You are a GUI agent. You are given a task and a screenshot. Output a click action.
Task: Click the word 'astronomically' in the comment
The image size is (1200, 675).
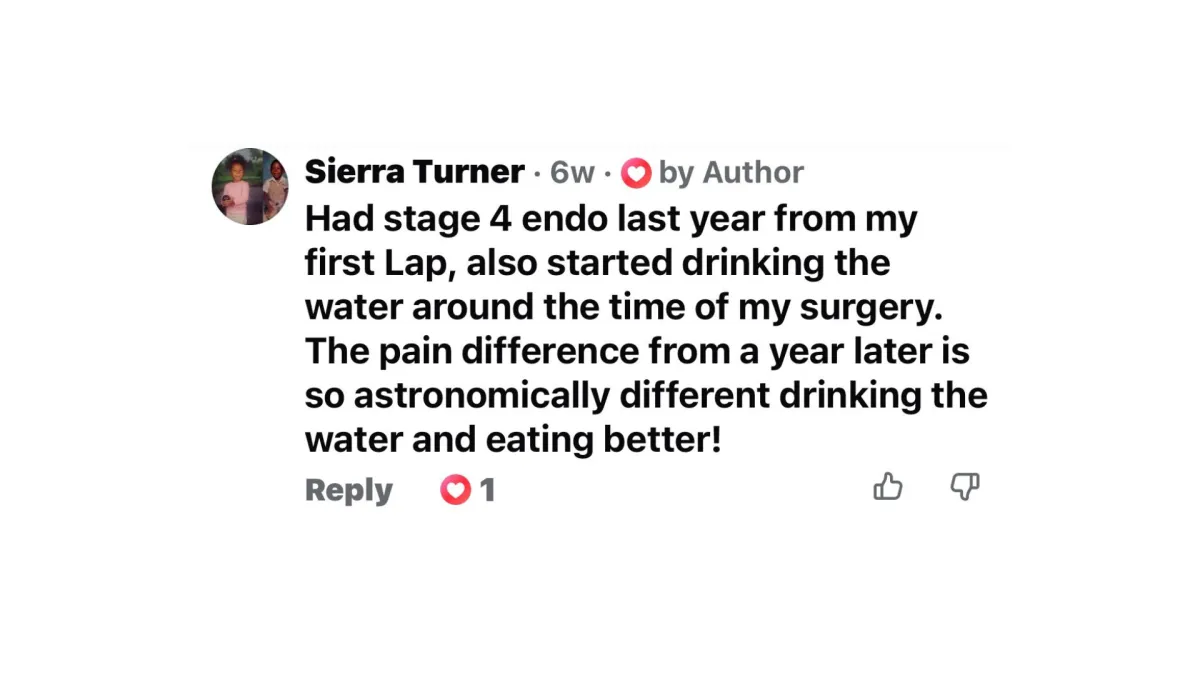coord(483,395)
